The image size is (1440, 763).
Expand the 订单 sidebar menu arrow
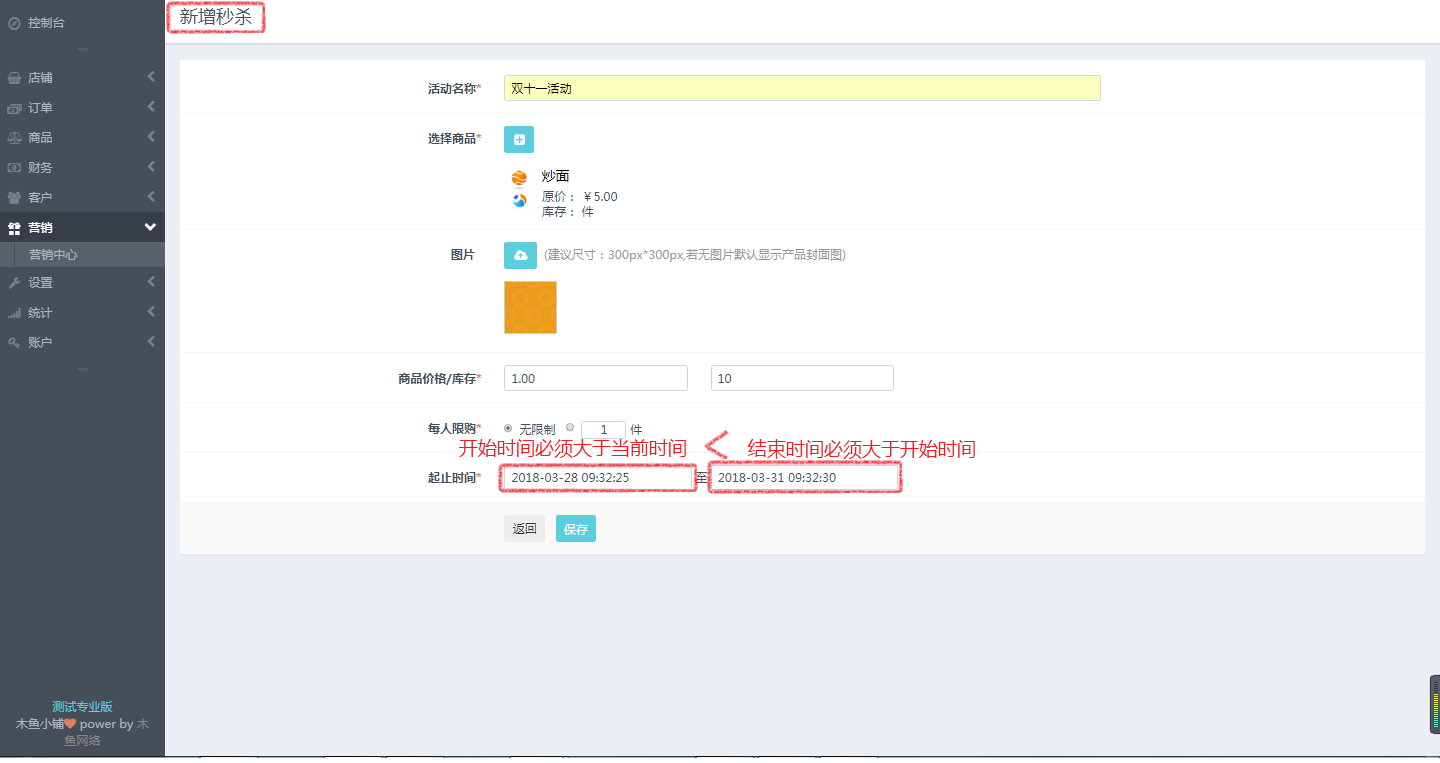[x=151, y=107]
